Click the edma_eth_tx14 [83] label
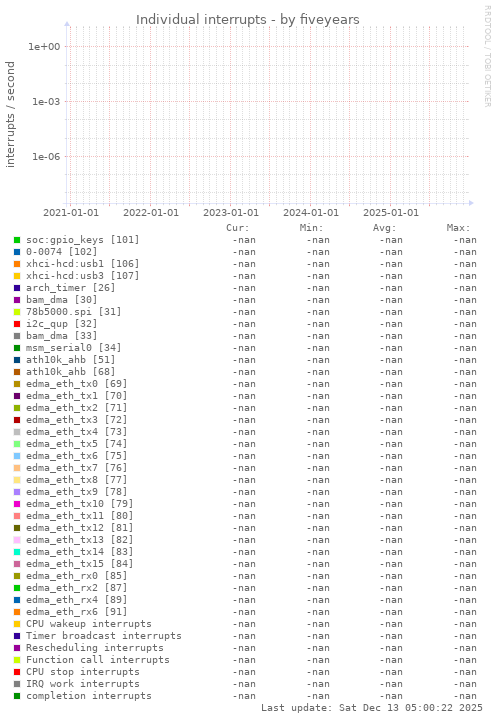 pos(79,551)
